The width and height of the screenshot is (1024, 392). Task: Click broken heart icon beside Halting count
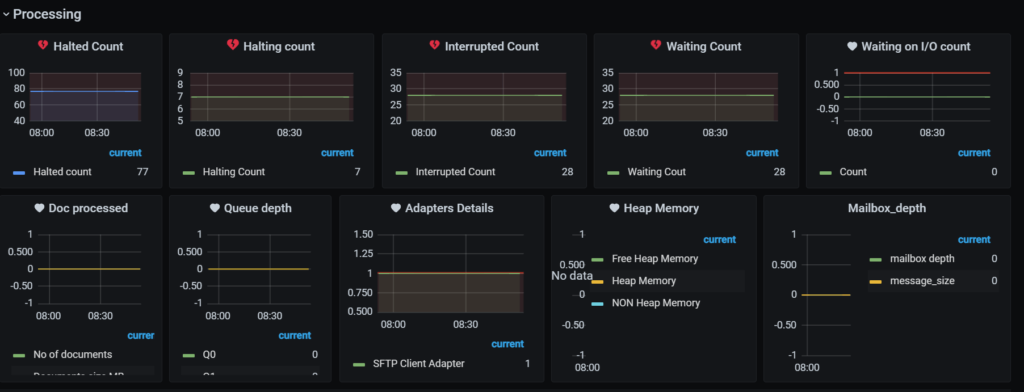click(232, 45)
